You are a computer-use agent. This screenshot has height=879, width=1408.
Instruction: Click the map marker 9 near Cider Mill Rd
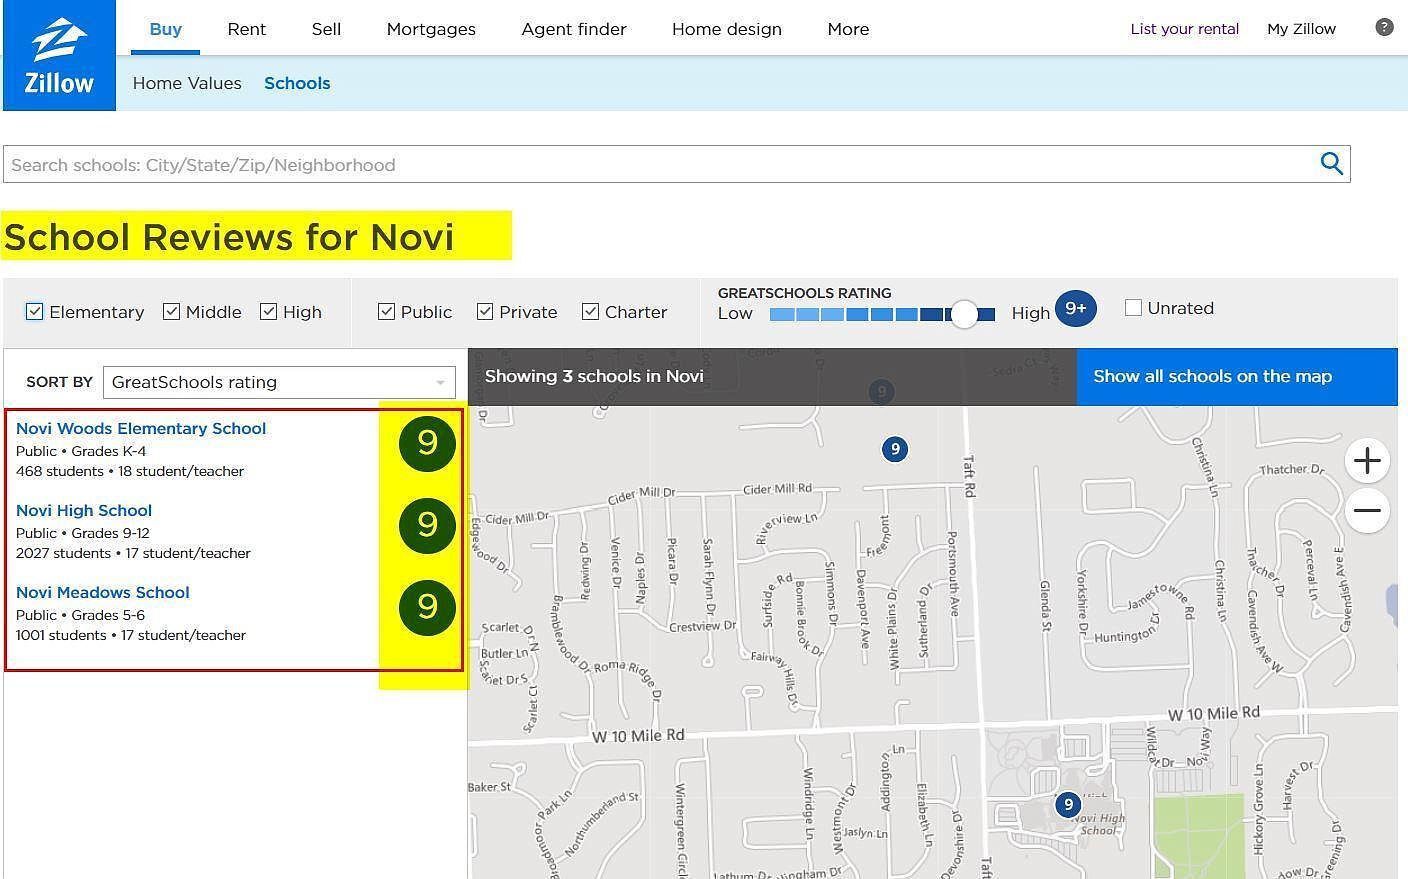[895, 449]
